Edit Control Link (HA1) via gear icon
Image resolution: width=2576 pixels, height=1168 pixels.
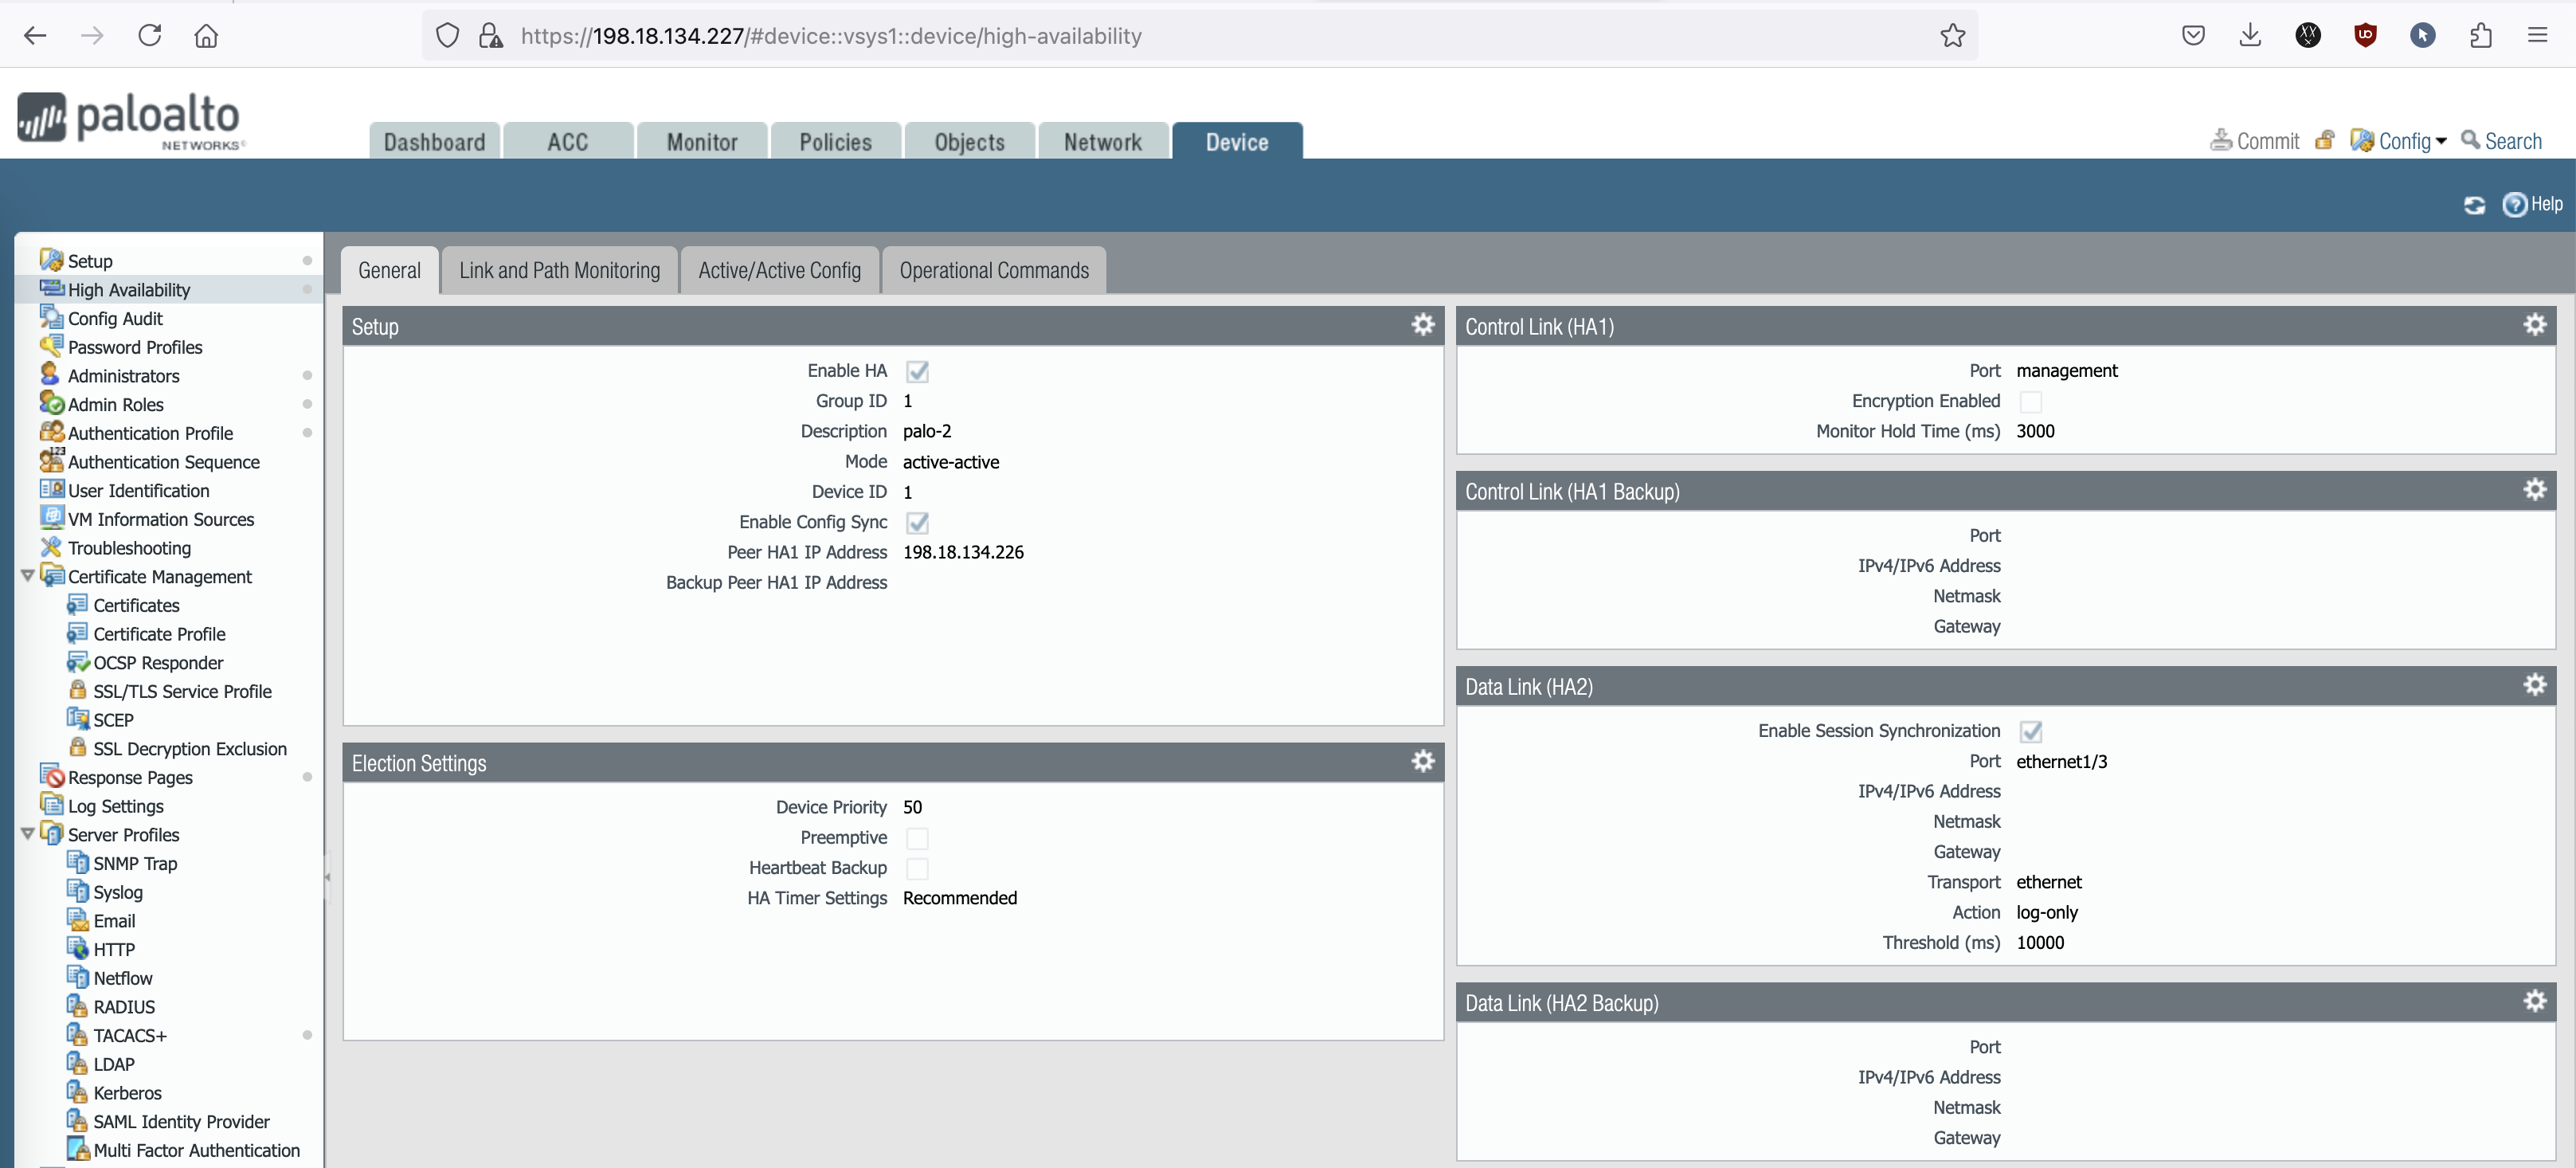click(2534, 325)
